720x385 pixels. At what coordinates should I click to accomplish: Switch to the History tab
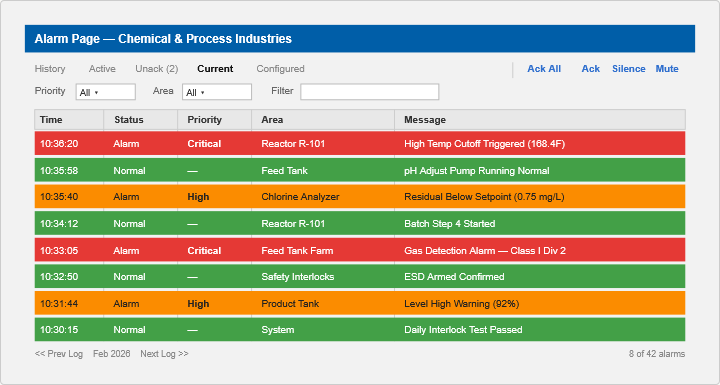[50, 68]
